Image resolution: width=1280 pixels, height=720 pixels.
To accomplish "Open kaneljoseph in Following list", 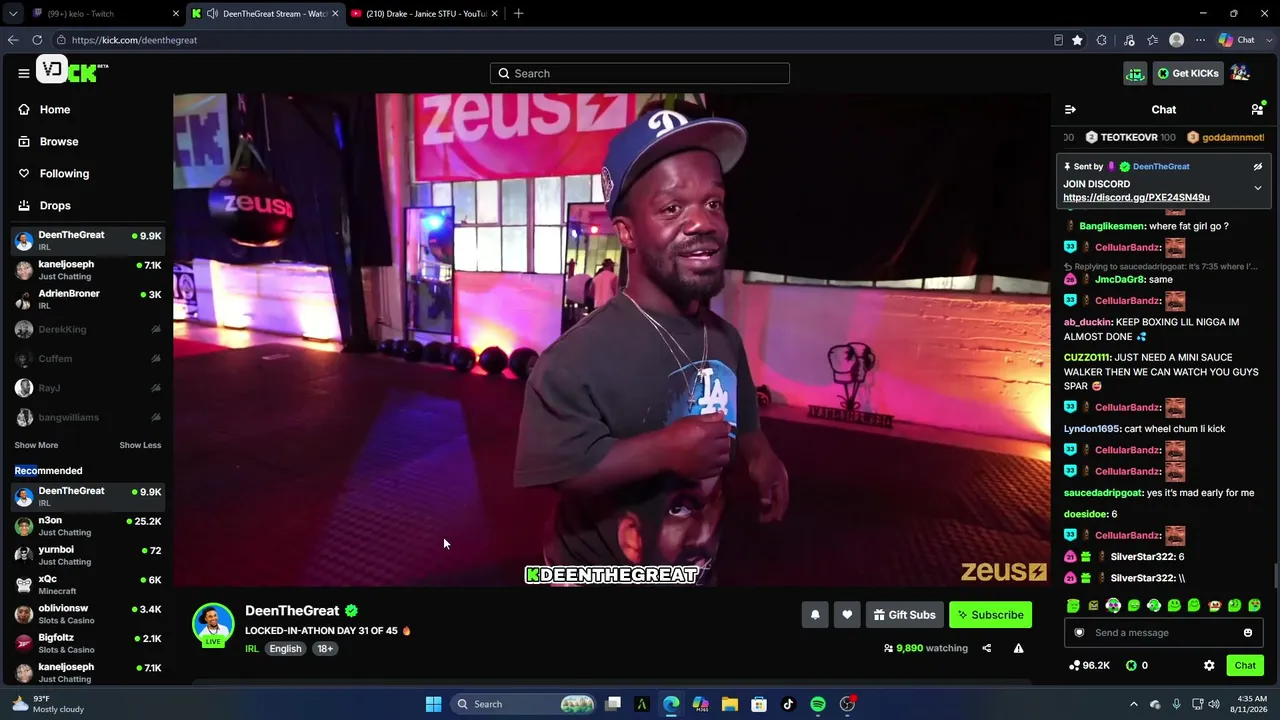I will pyautogui.click(x=88, y=270).
